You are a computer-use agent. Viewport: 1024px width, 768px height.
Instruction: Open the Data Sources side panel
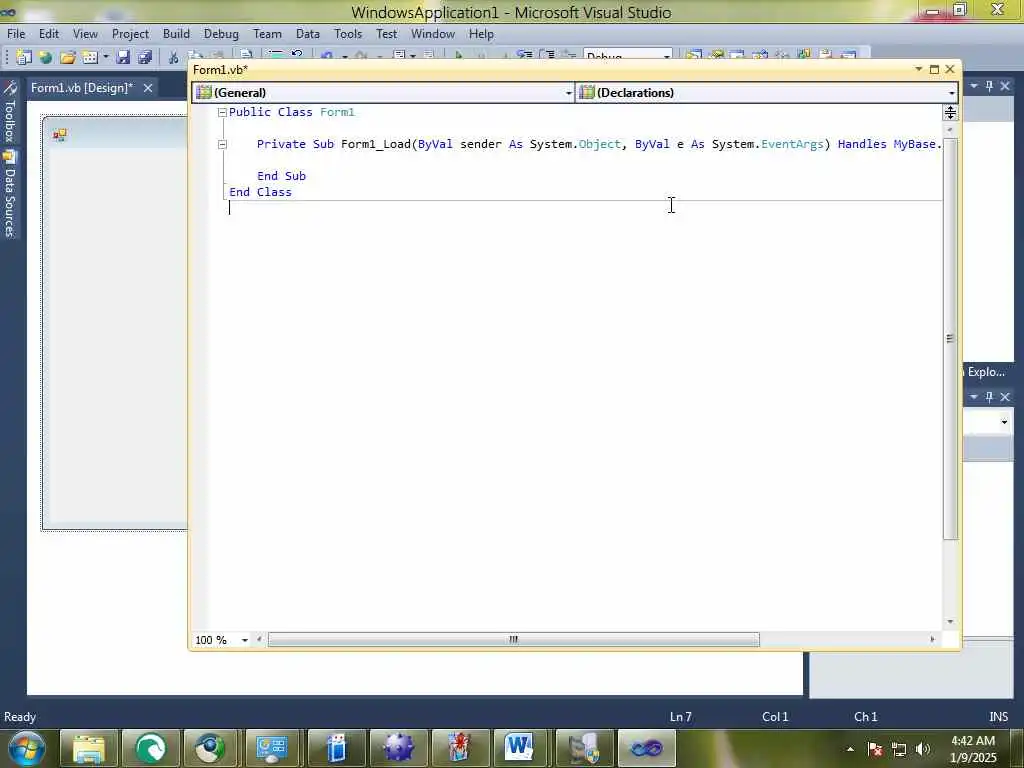tap(9, 194)
